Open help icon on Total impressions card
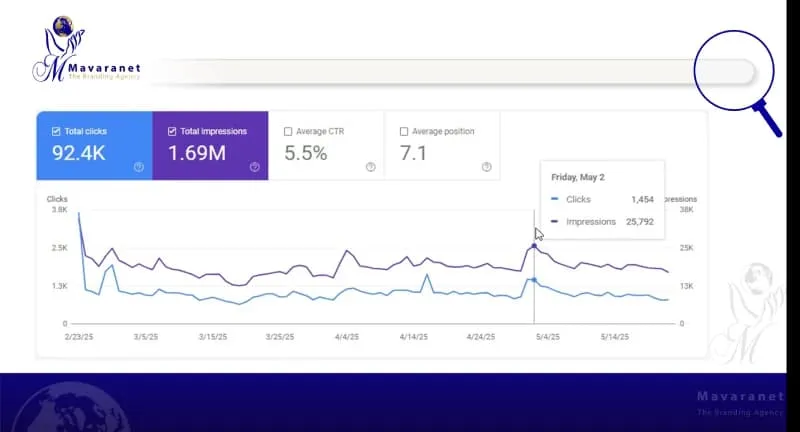Screen dimensions: 800x432 254,167
